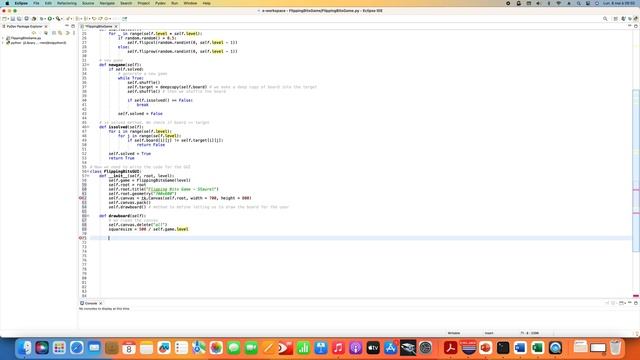Minimize the Package Explorer view

pos(67,27)
